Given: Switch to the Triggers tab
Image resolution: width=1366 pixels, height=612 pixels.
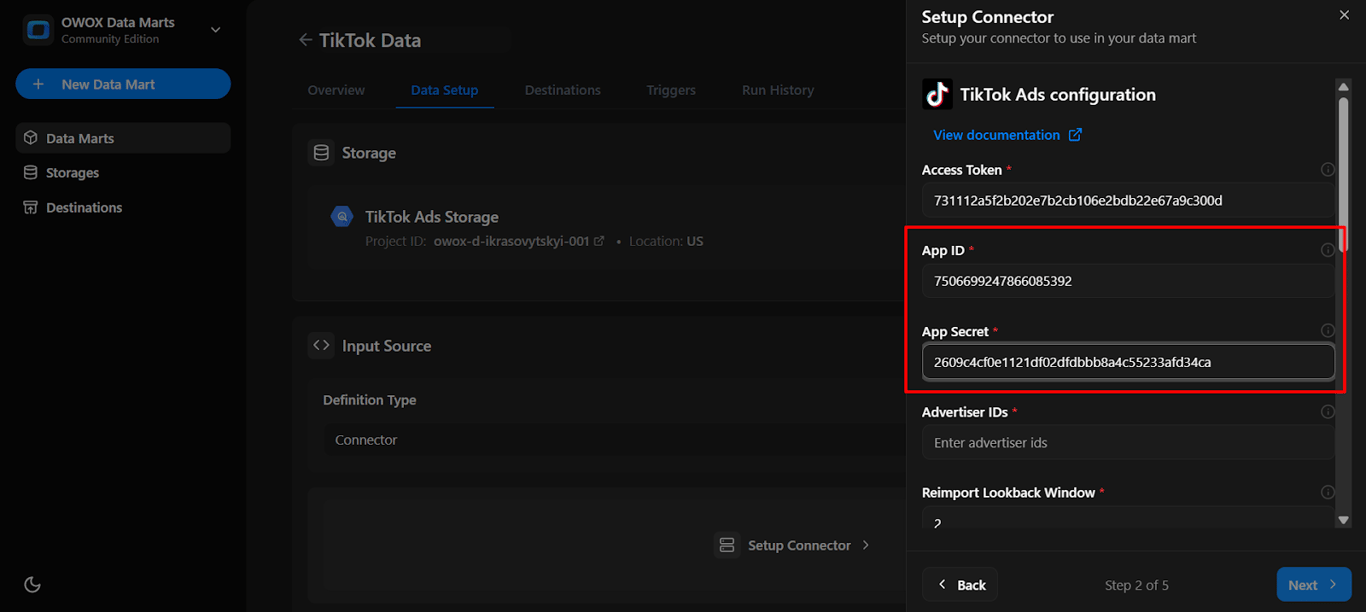Looking at the screenshot, I should coord(671,90).
